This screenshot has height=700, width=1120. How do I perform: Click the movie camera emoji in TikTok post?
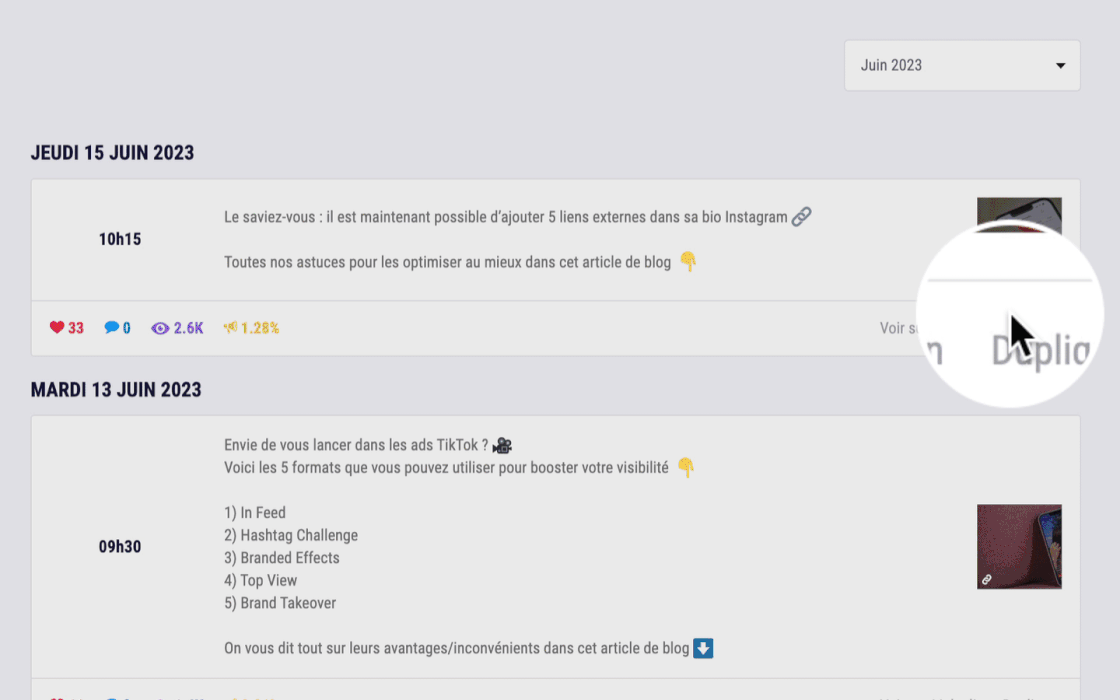point(502,445)
